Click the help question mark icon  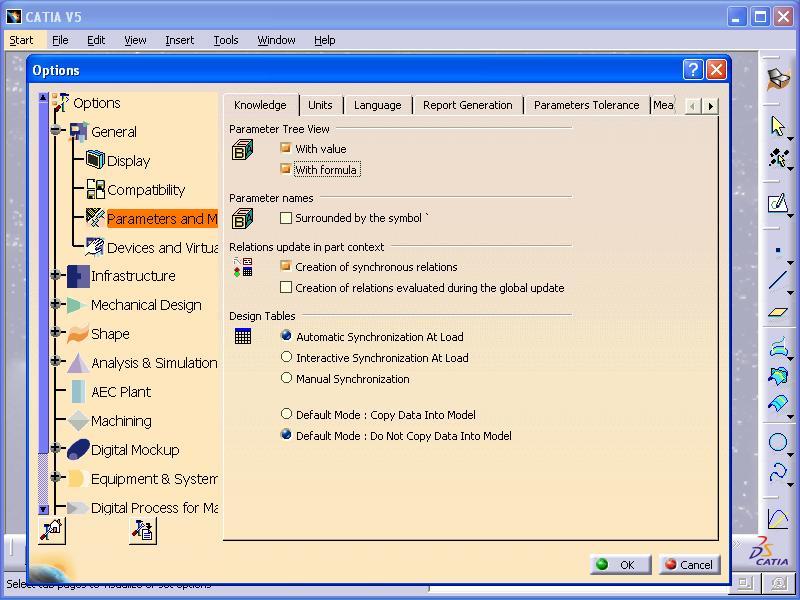click(x=693, y=69)
